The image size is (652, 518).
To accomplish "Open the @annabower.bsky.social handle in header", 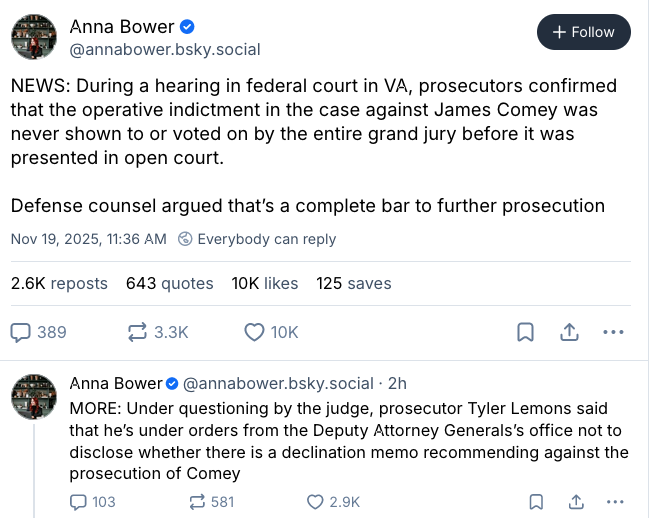I will [x=165, y=49].
